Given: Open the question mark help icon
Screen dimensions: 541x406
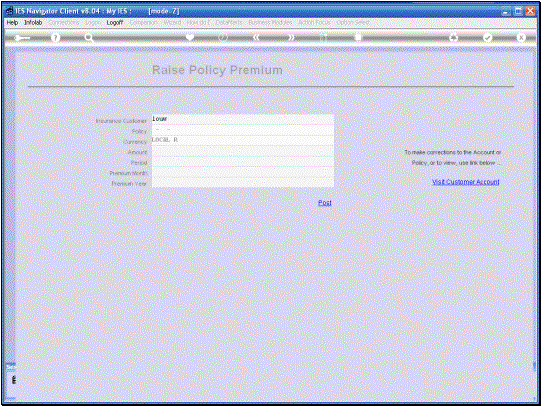Looking at the screenshot, I should coord(55,38).
